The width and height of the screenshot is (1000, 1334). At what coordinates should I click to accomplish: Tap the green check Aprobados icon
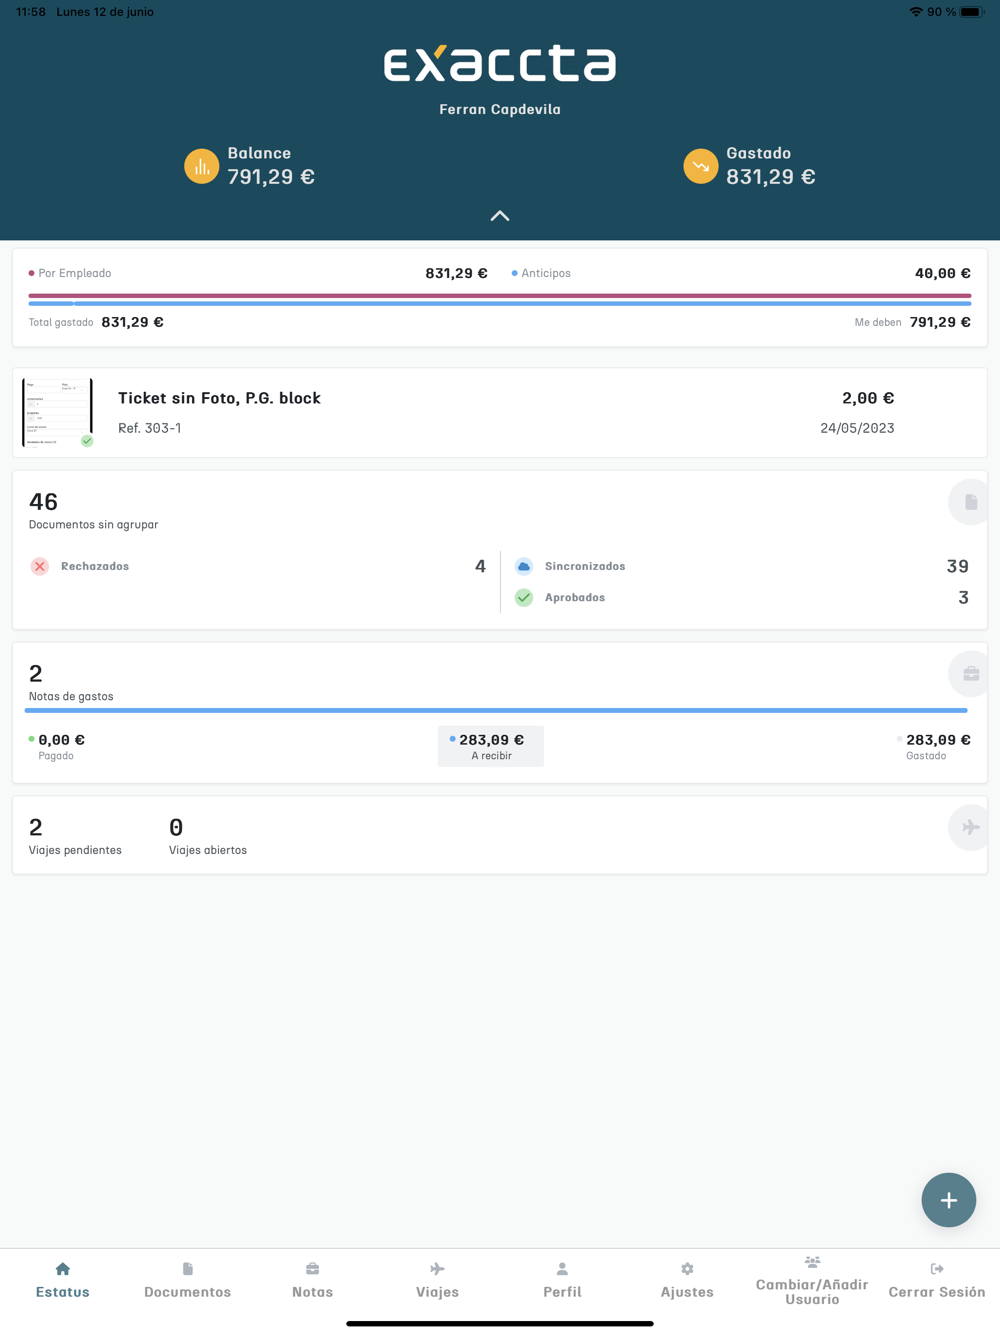point(524,598)
